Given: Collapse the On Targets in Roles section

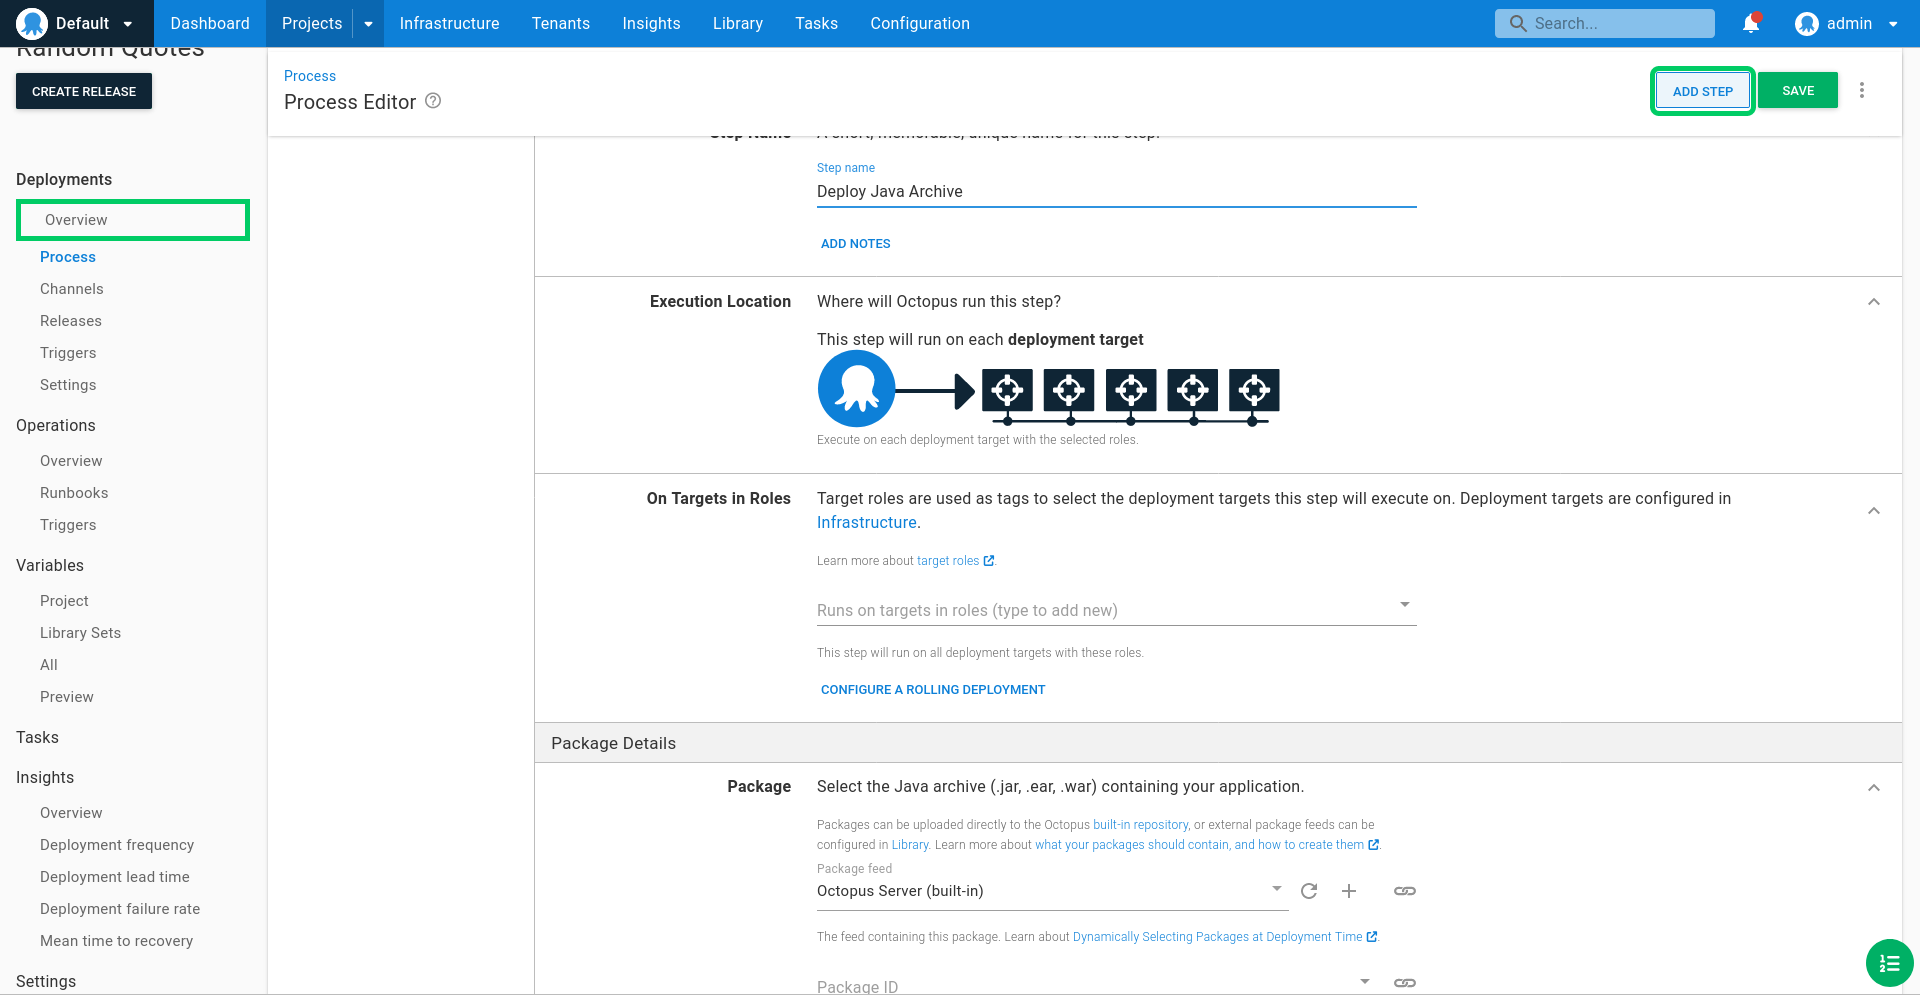Looking at the screenshot, I should [x=1874, y=511].
